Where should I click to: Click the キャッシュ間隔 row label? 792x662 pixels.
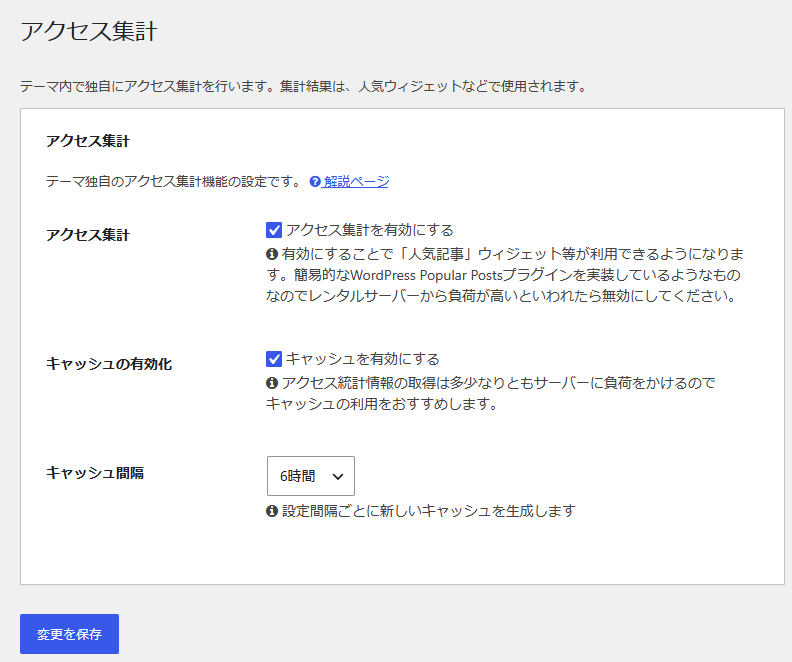(95, 473)
